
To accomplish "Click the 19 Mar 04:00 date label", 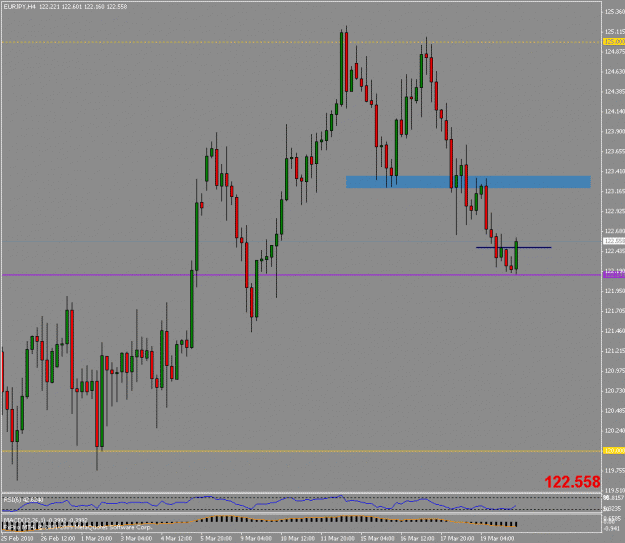I will [497, 538].
